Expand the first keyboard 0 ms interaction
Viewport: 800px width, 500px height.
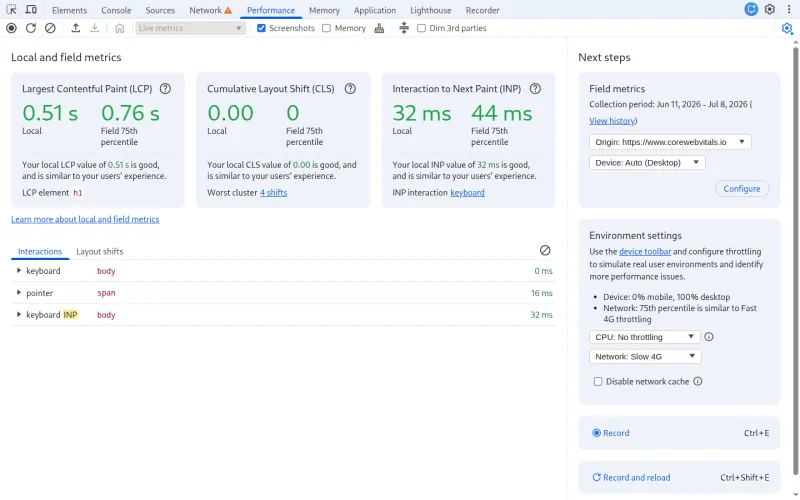pos(19,270)
